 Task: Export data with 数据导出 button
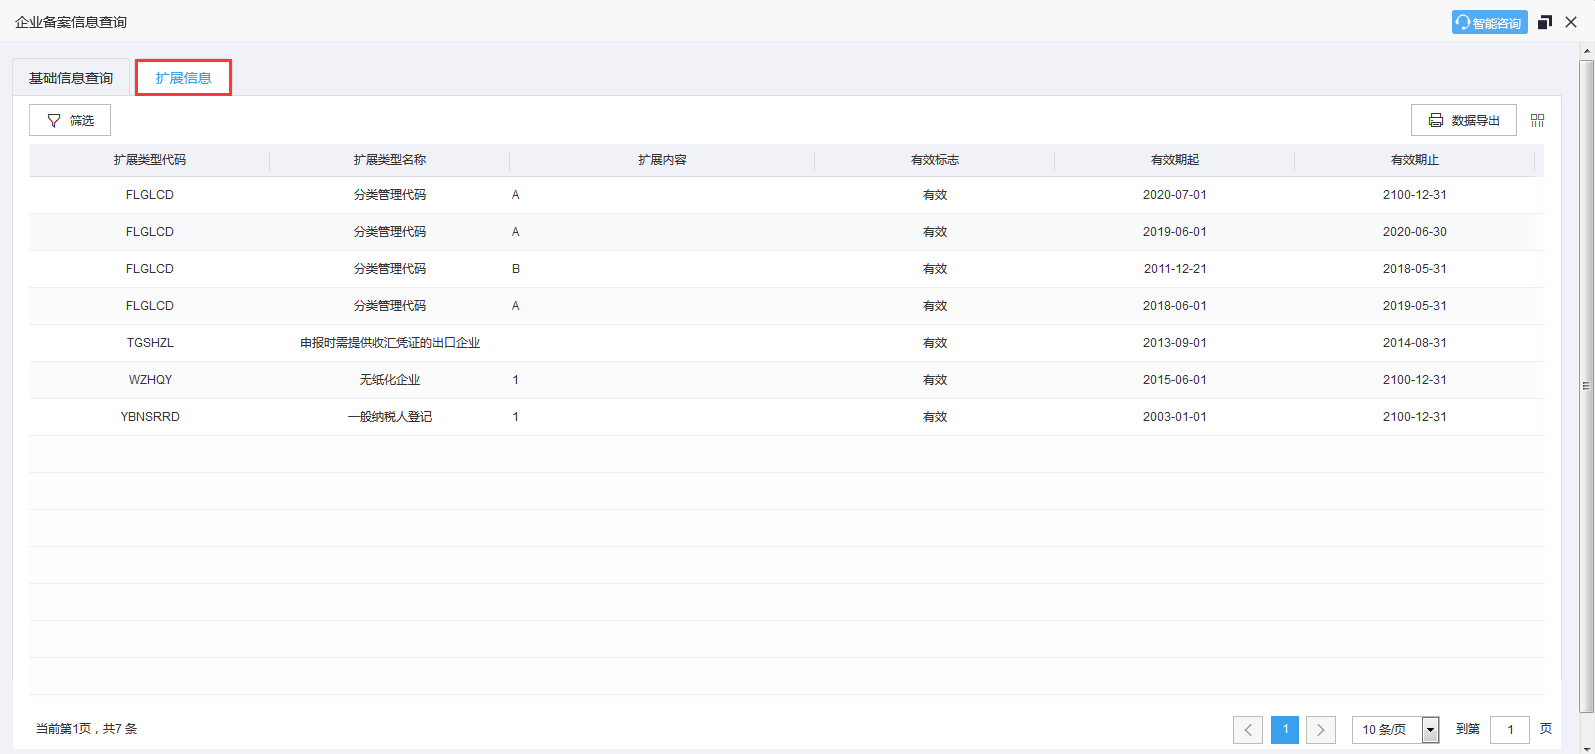tap(1464, 120)
